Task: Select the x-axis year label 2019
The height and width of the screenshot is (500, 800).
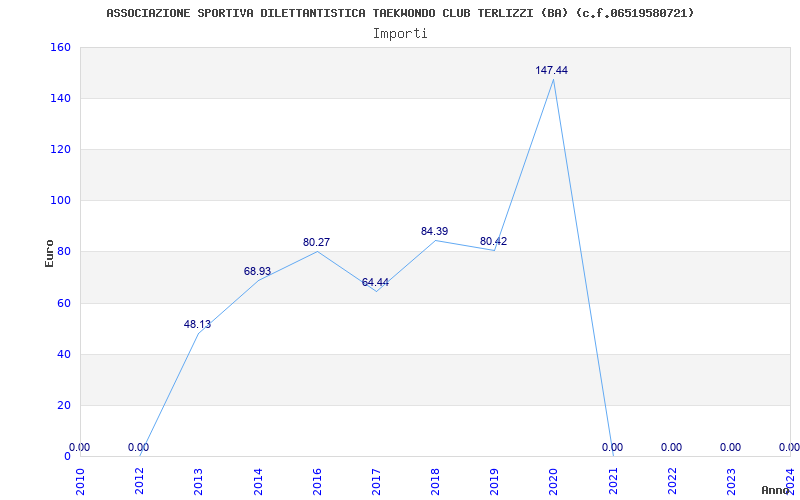Action: tap(495, 481)
